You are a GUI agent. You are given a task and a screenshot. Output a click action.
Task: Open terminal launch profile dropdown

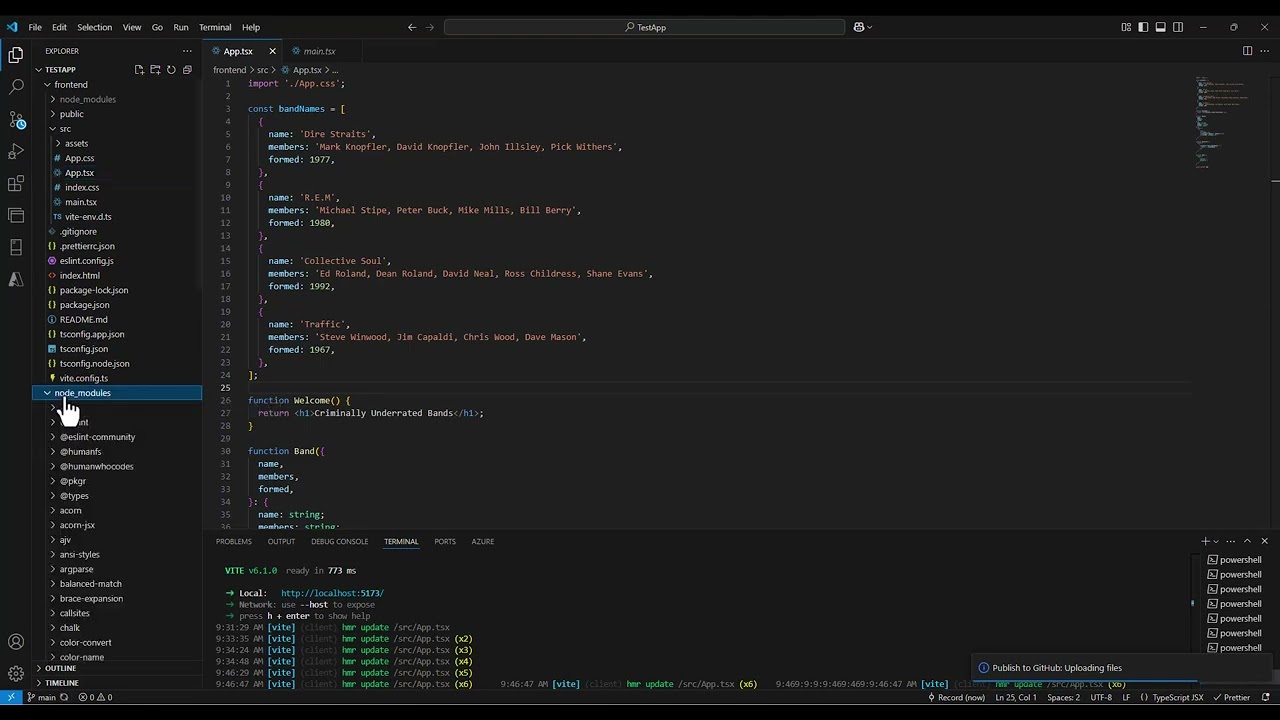[1216, 541]
